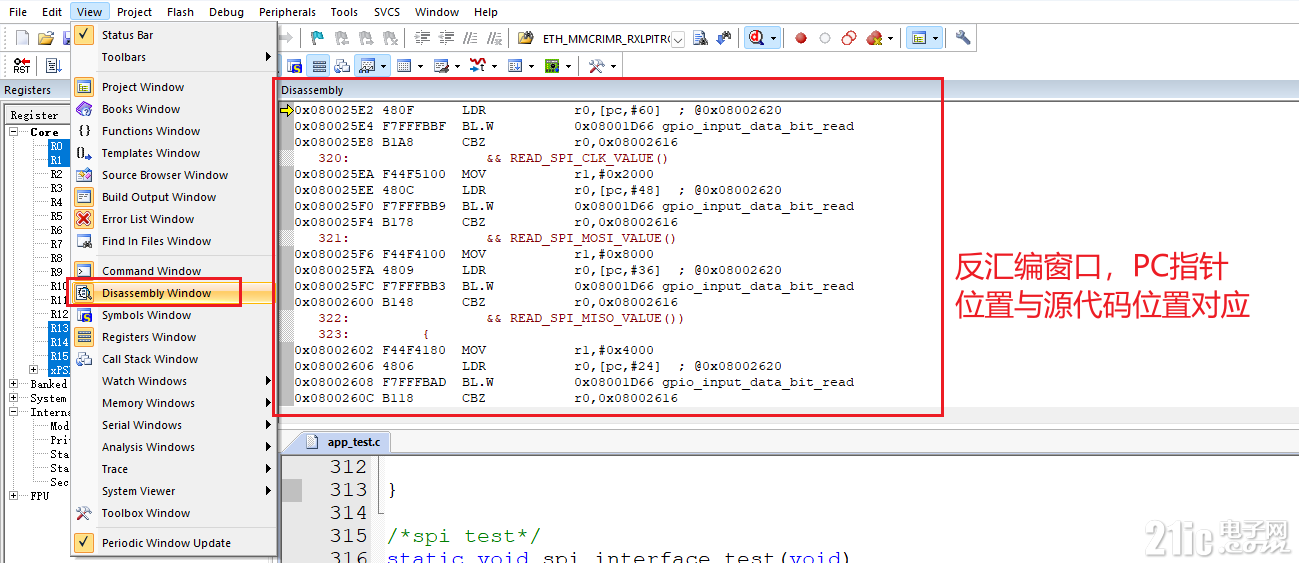Click the Analysis Windows toolbar icon
The height and width of the screenshot is (563, 1299).
click(477, 66)
